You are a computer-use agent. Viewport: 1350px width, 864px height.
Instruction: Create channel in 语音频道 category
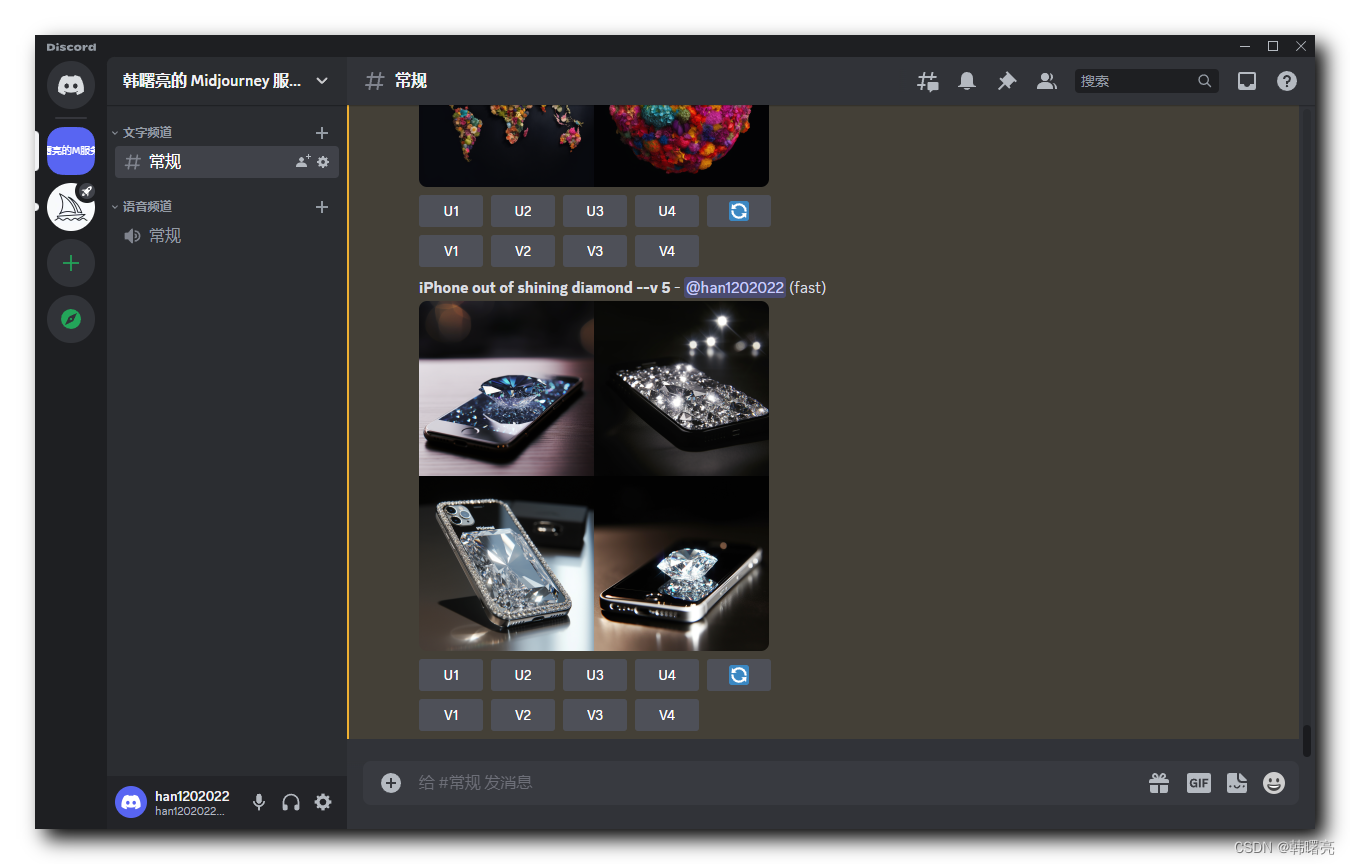[x=322, y=207]
